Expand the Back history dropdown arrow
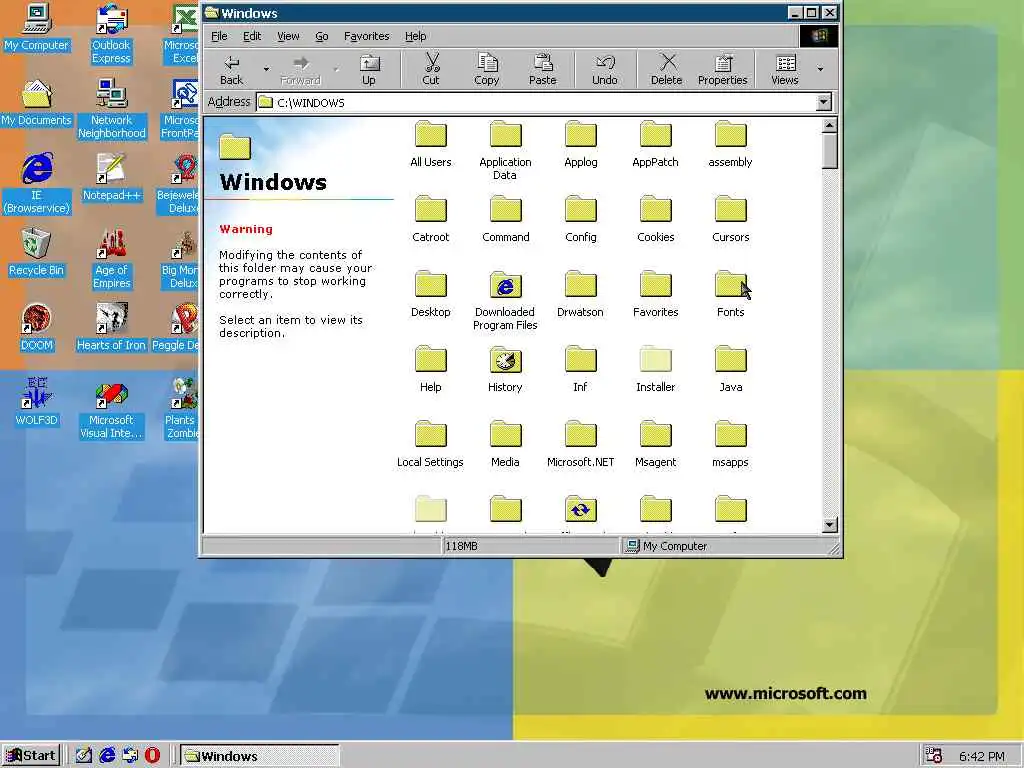1024x768 pixels. coord(266,69)
